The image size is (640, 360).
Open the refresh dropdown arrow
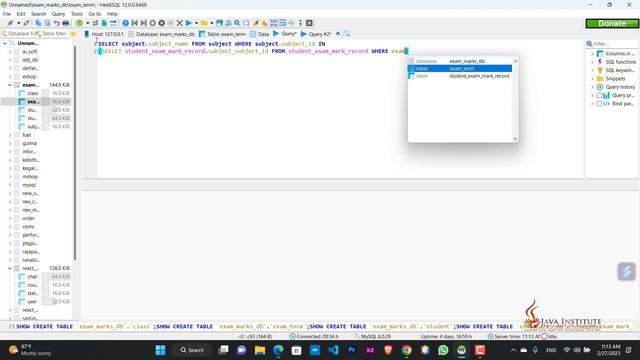coord(87,23)
